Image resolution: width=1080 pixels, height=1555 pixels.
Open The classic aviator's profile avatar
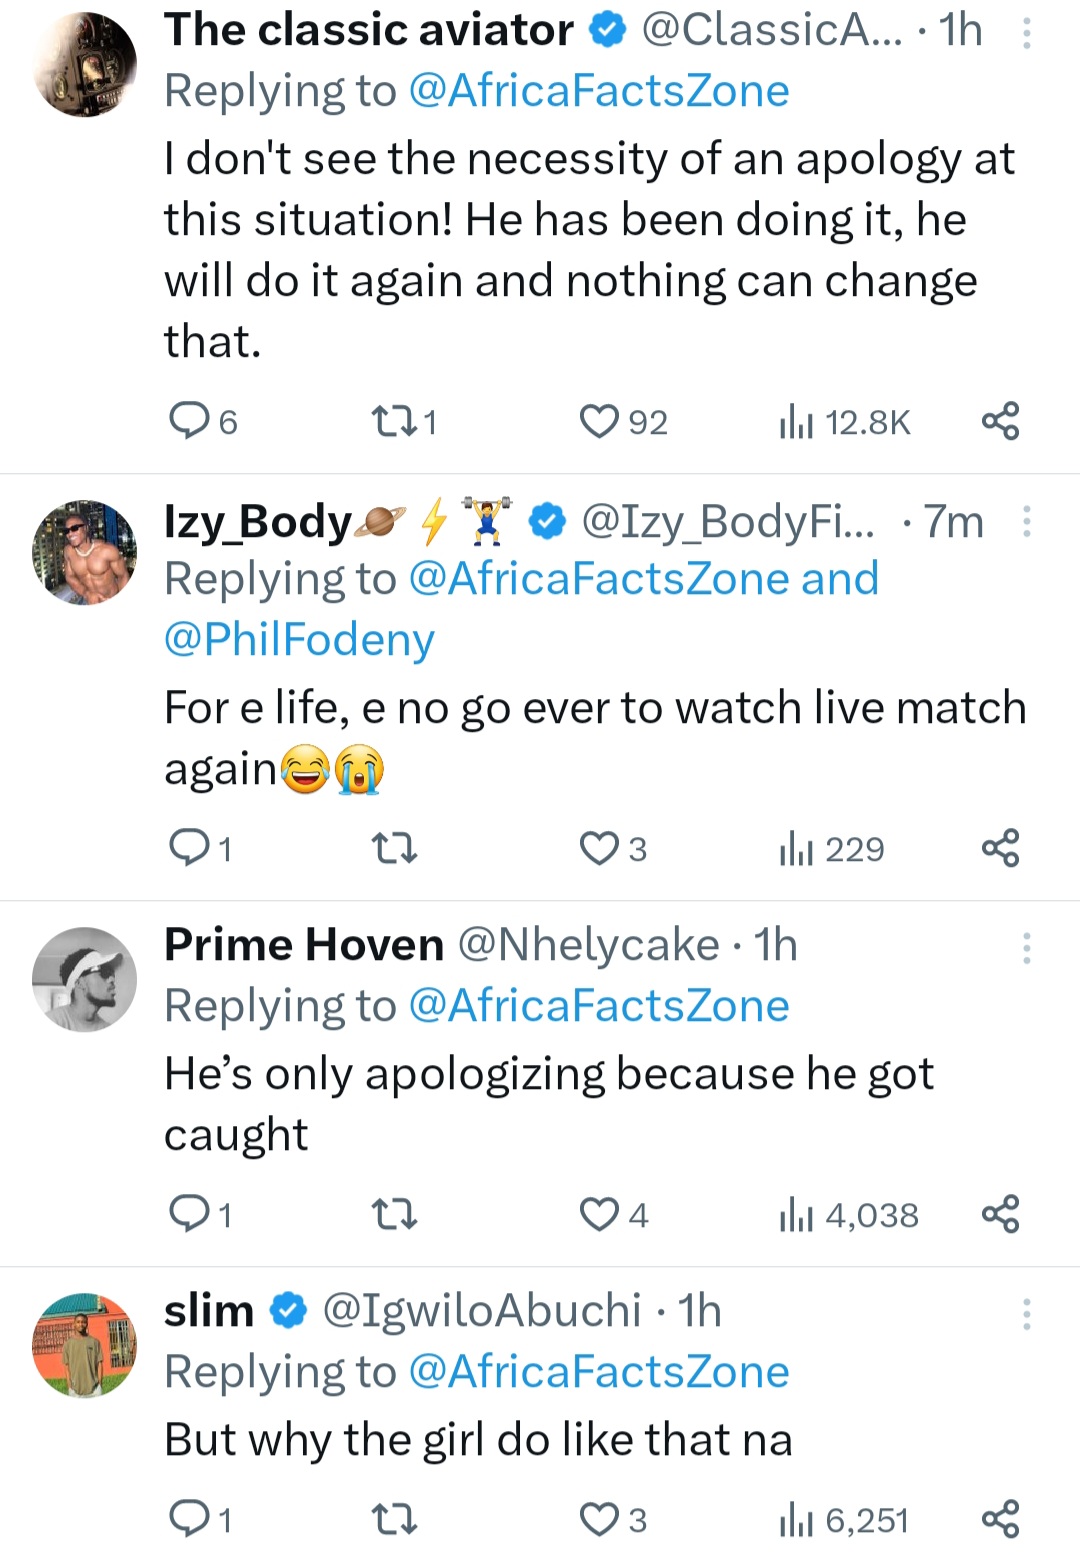pyautogui.click(x=84, y=65)
